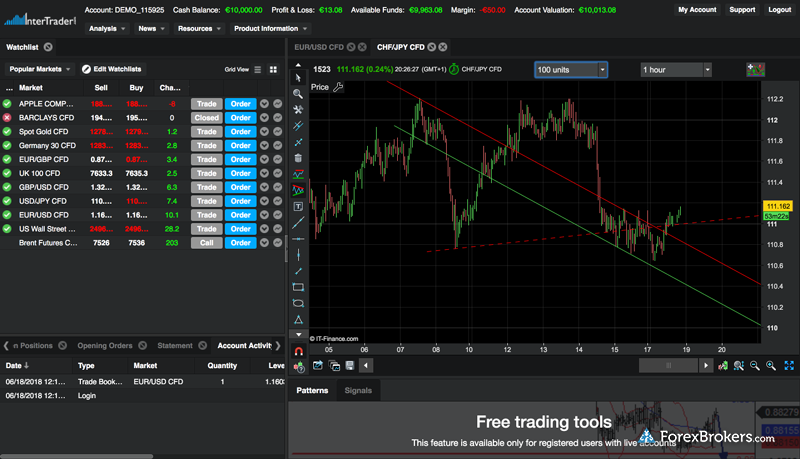
Task: Choose the vertical line drawing tool
Action: [x=298, y=255]
